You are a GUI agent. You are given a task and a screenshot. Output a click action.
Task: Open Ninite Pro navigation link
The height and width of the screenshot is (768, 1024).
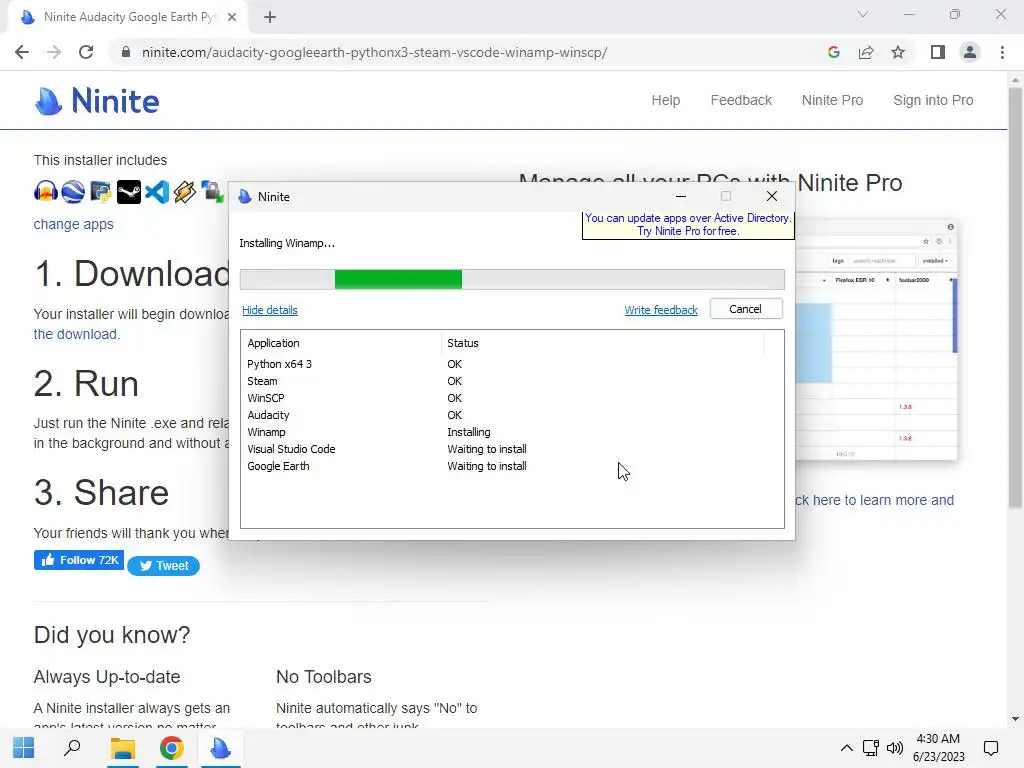pyautogui.click(x=833, y=101)
